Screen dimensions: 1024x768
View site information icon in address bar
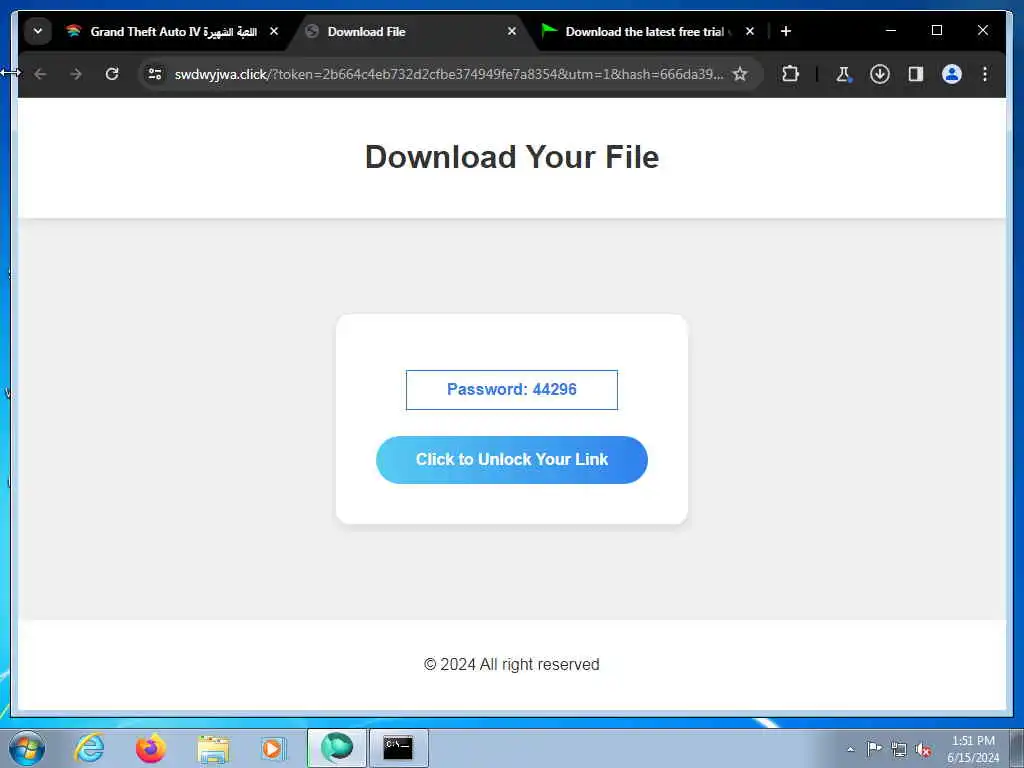pyautogui.click(x=155, y=74)
